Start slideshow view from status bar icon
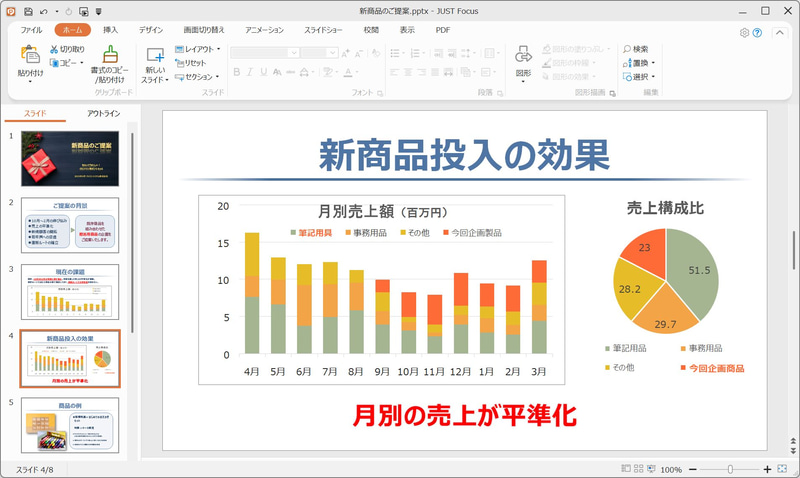Screen dimensions: 800x478 651,468
